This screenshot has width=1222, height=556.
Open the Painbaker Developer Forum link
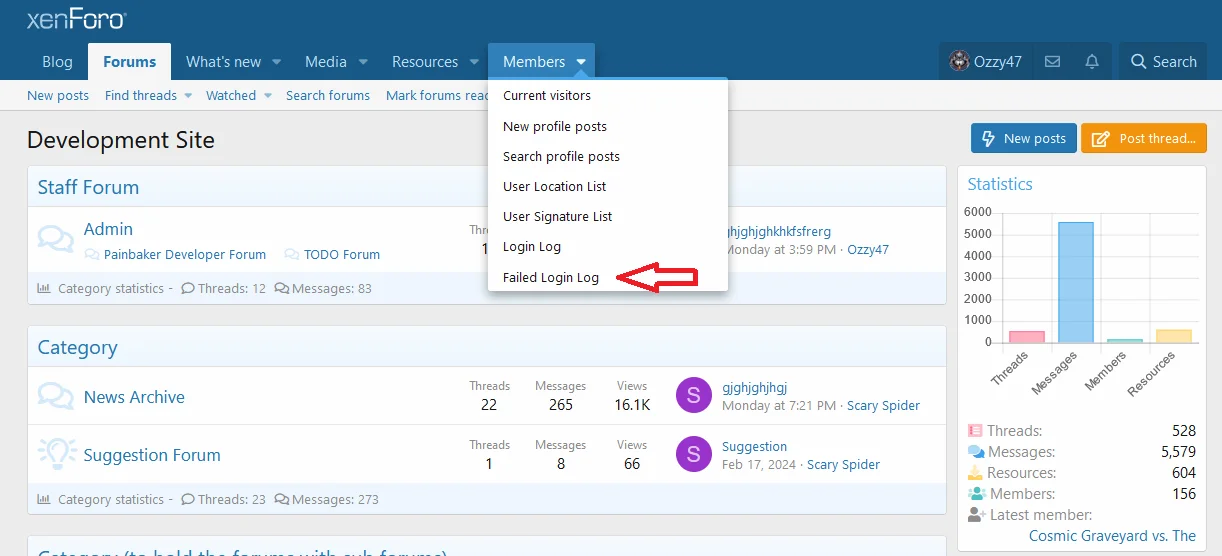tap(185, 255)
